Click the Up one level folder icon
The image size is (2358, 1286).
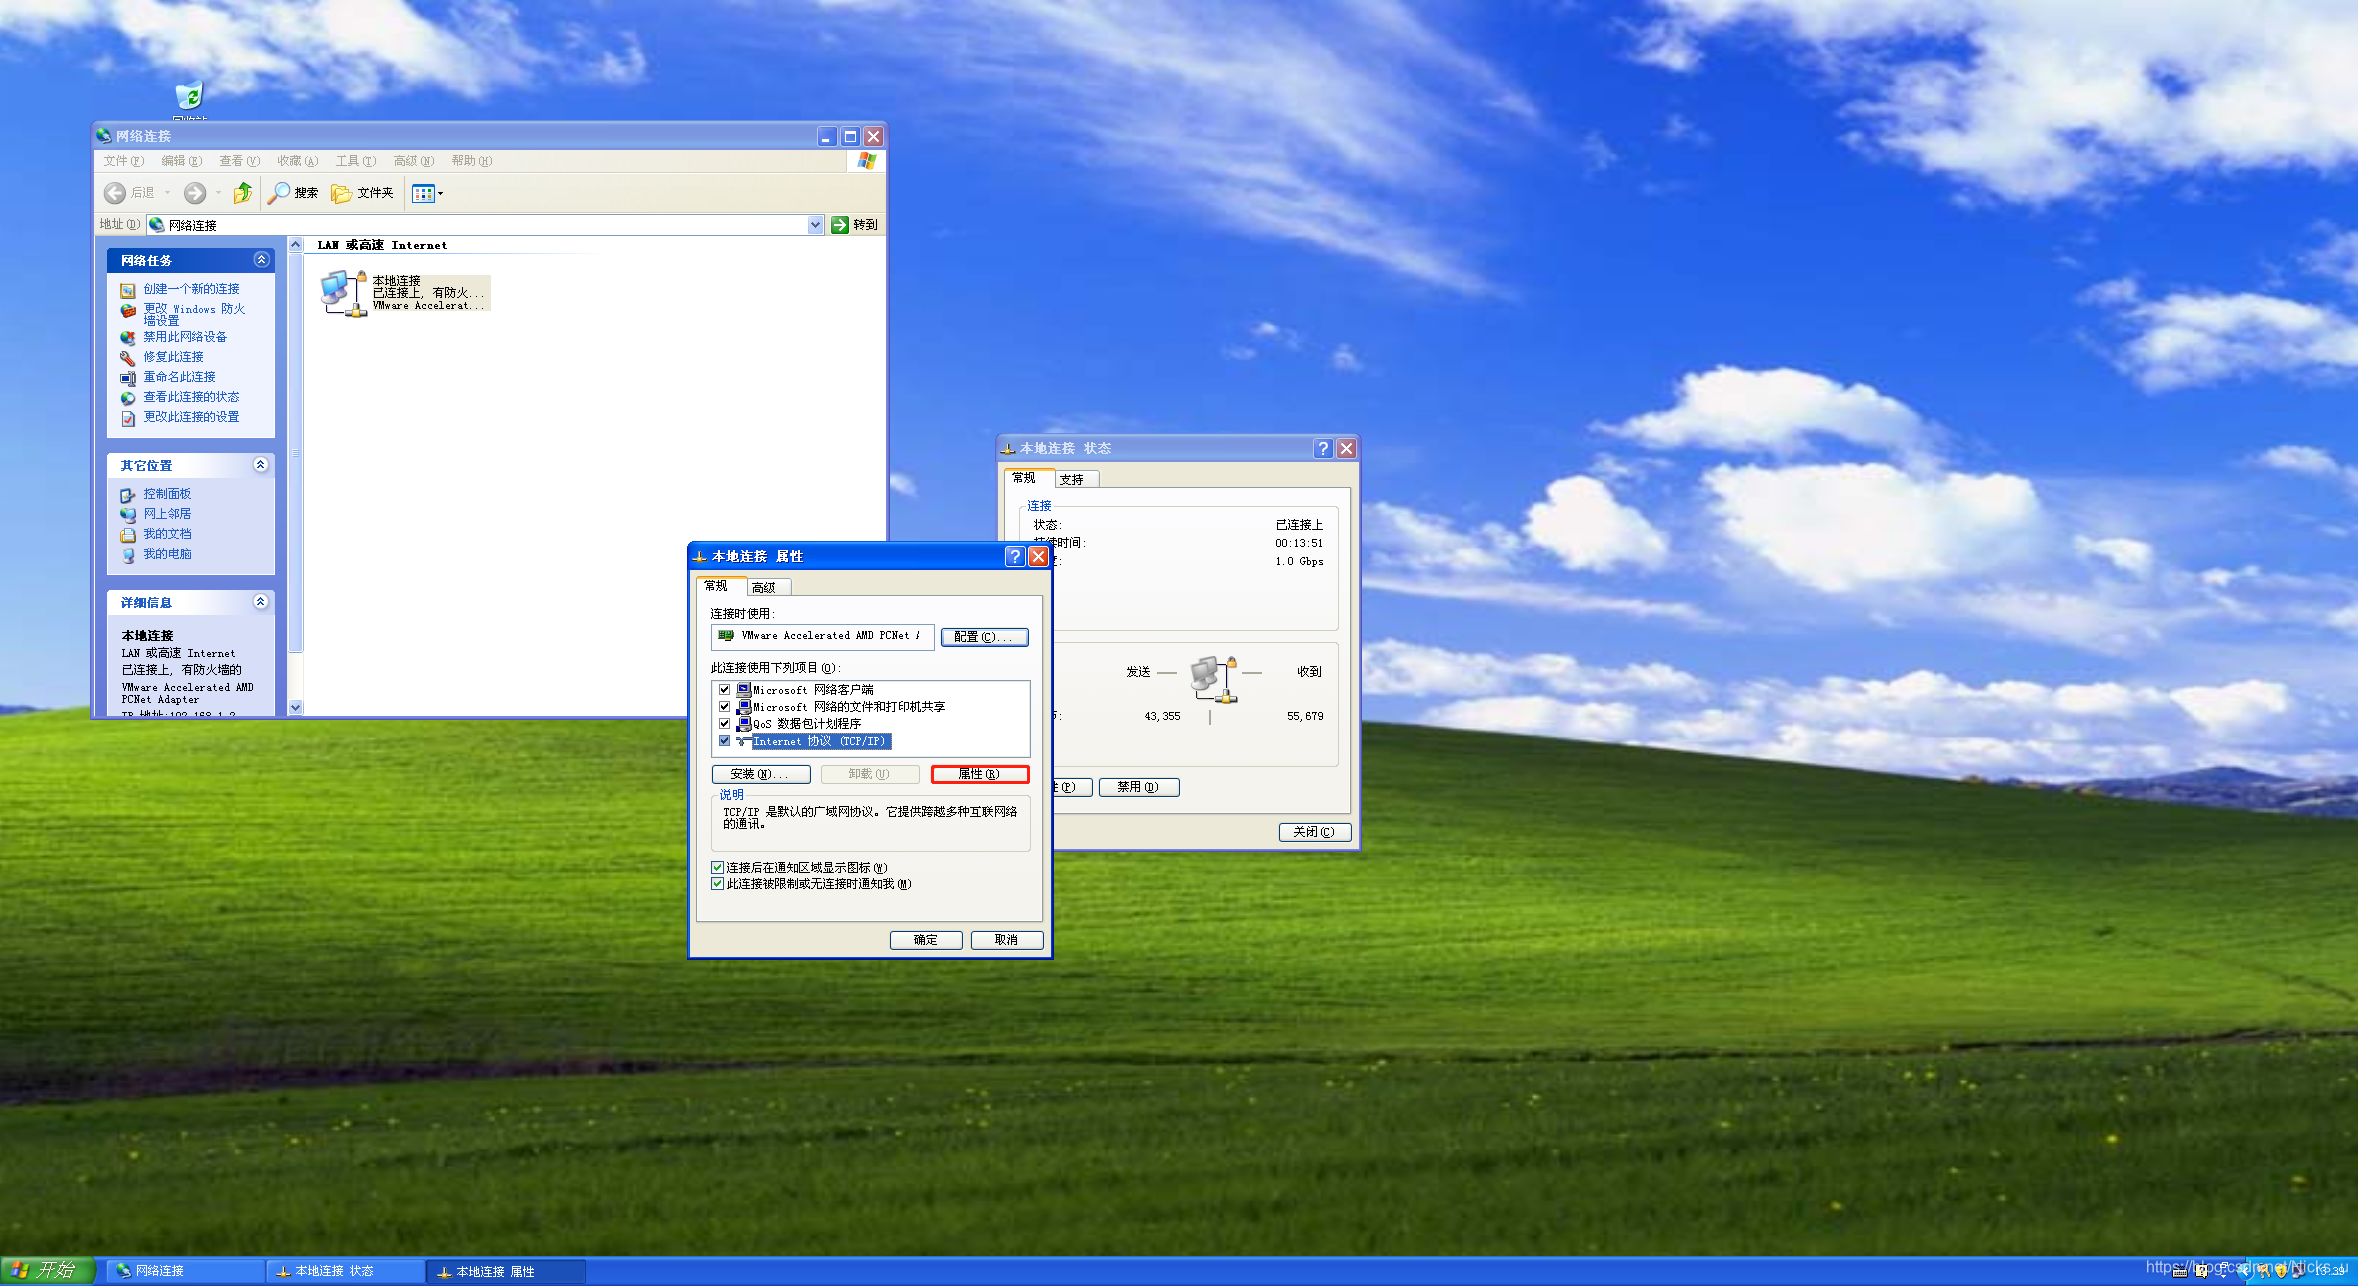pyautogui.click(x=242, y=193)
